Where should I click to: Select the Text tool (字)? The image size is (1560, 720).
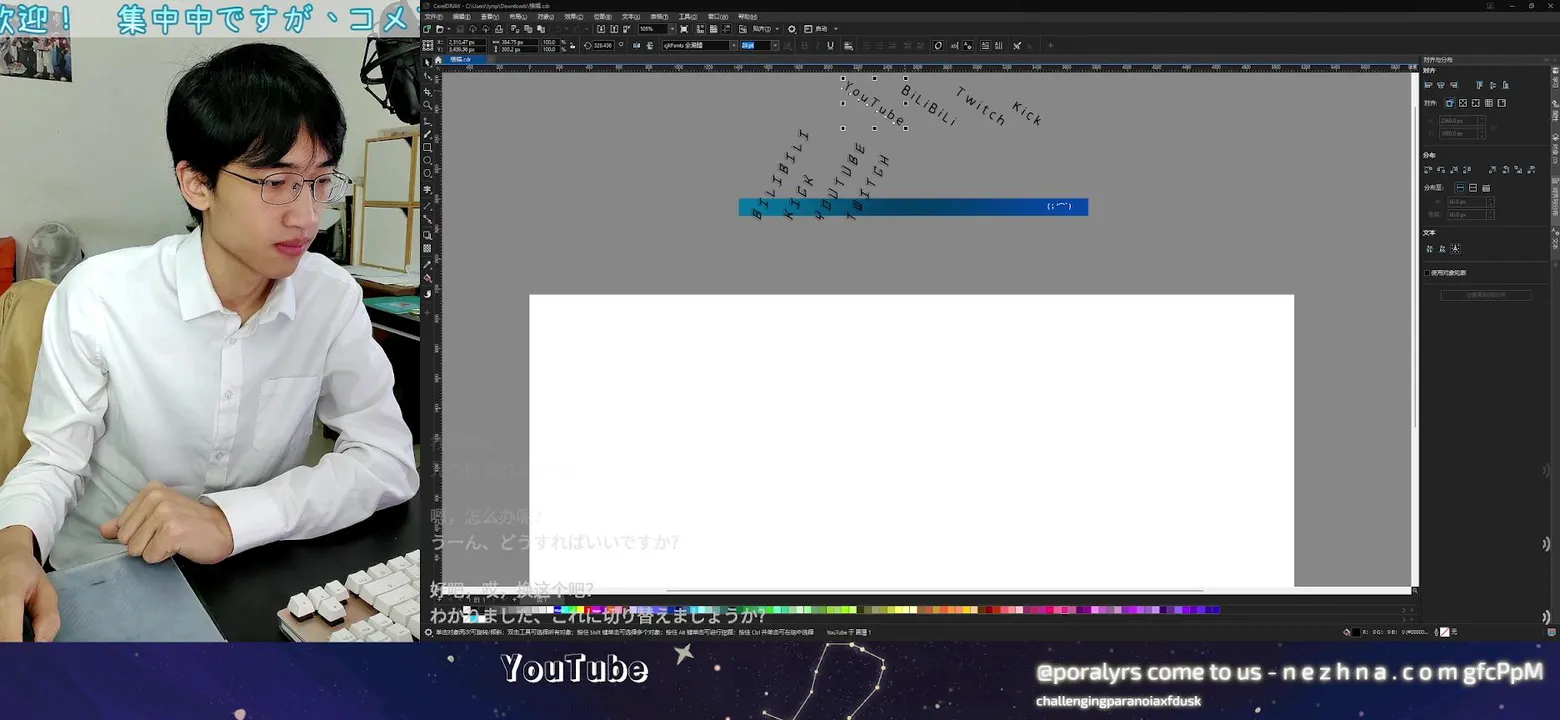(x=428, y=189)
